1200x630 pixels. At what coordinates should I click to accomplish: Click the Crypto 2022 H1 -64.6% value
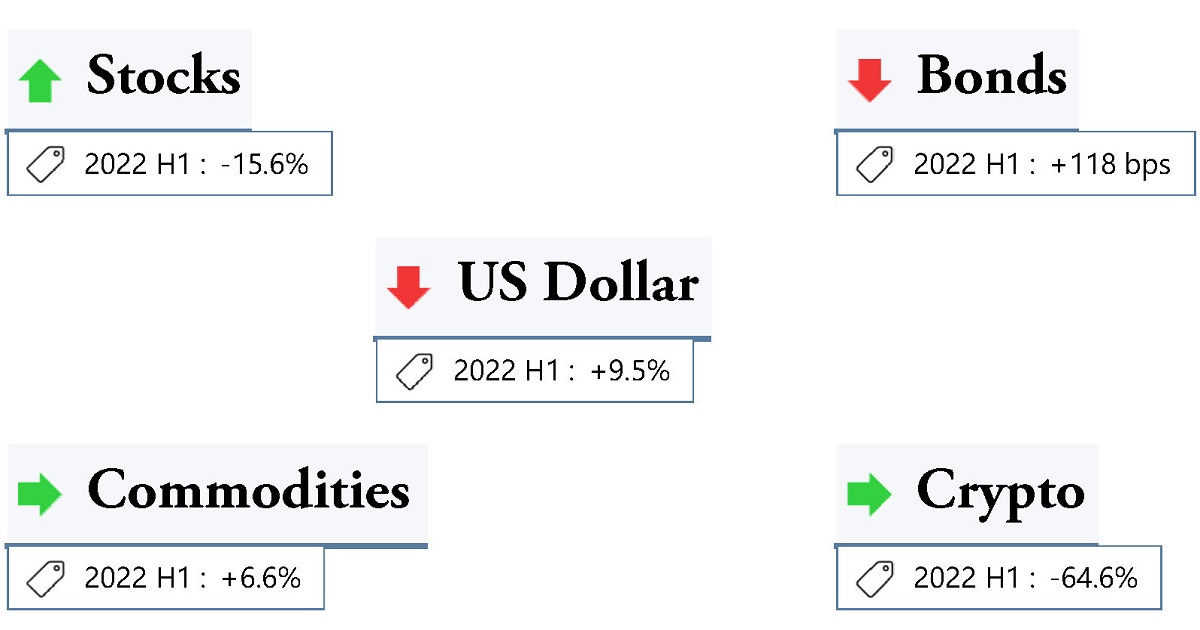click(x=1025, y=578)
